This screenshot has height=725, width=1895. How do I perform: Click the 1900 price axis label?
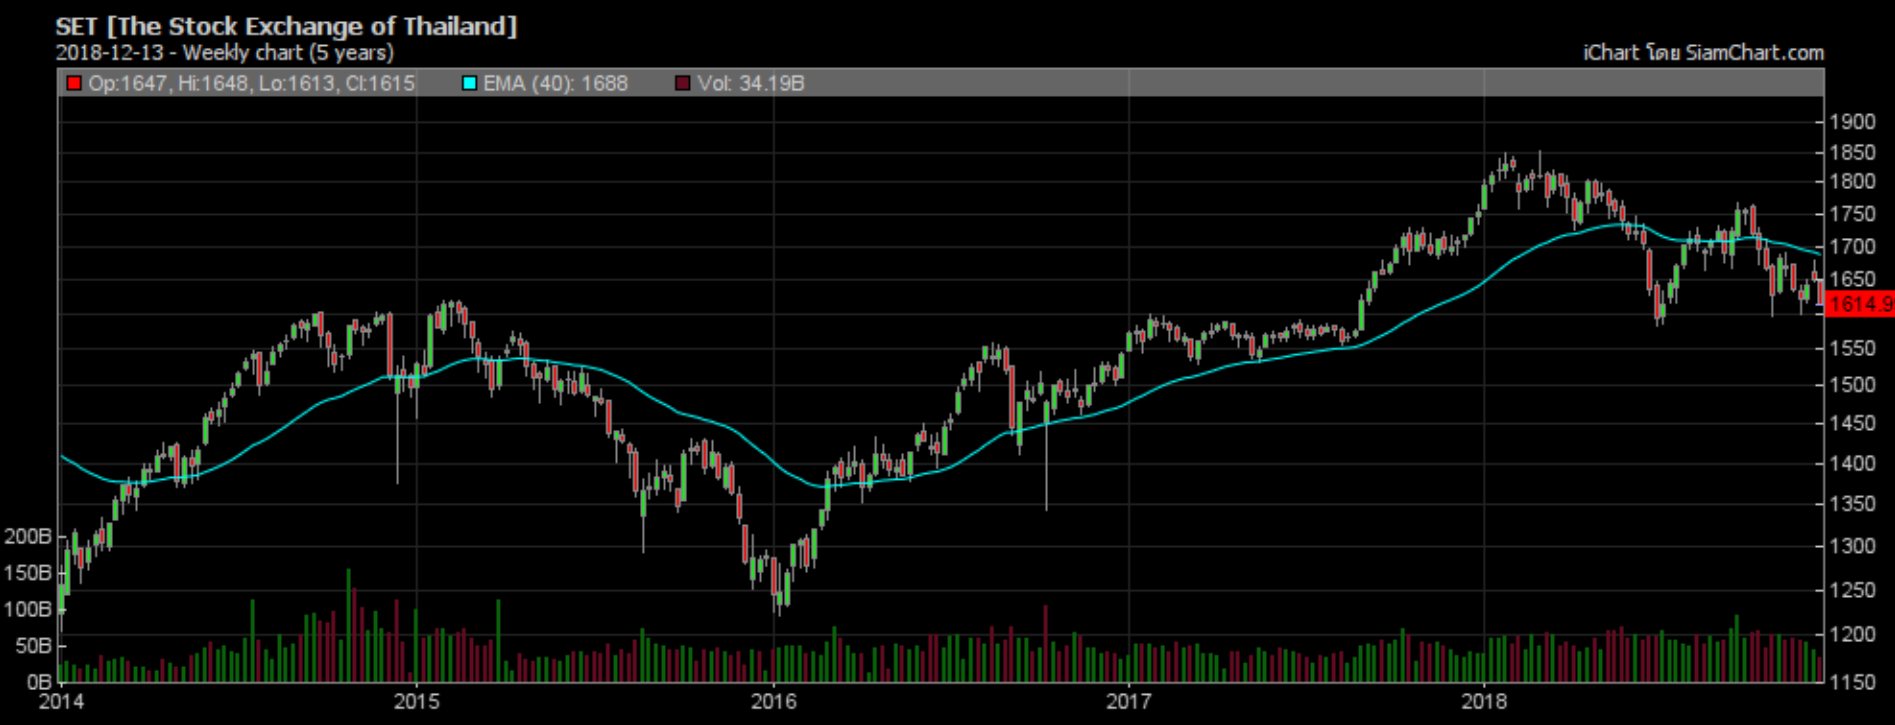tap(1852, 122)
